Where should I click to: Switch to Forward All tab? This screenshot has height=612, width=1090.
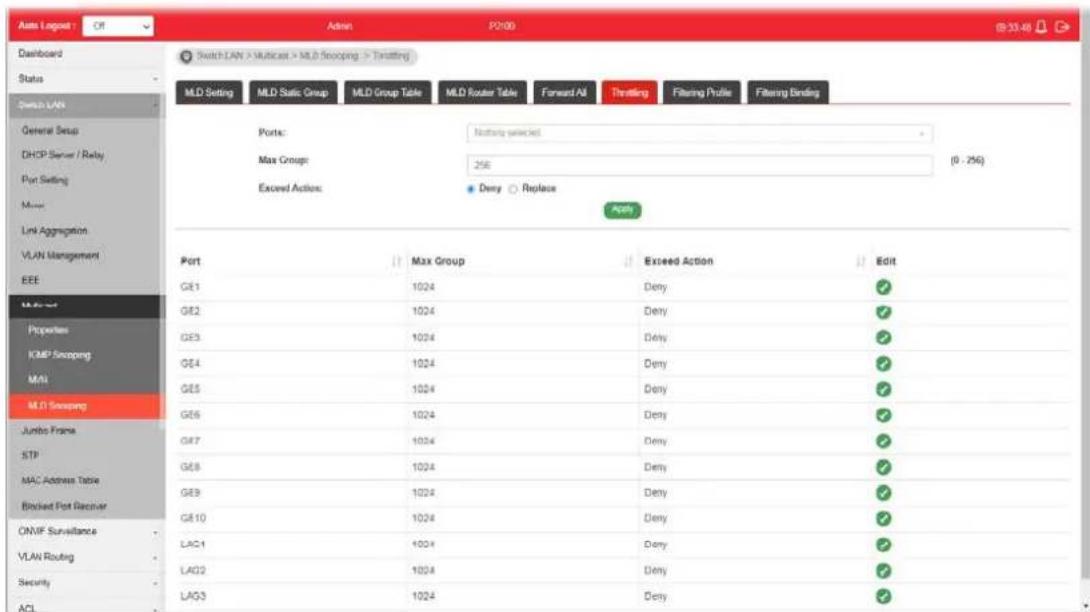point(564,92)
